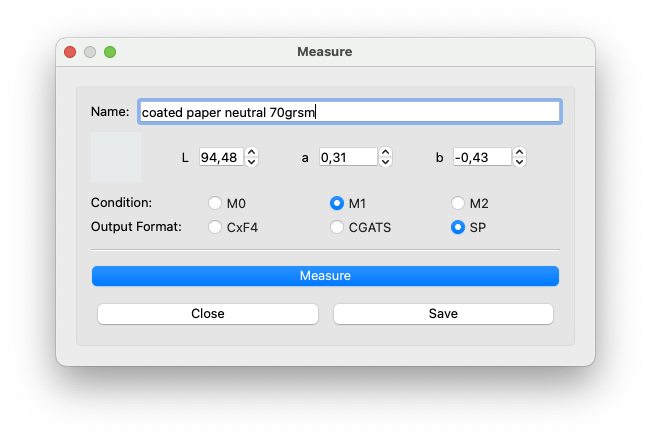Viewport: 651px width, 440px height.
Task: Decrease the L value with stepper down arrow
Action: click(252, 161)
